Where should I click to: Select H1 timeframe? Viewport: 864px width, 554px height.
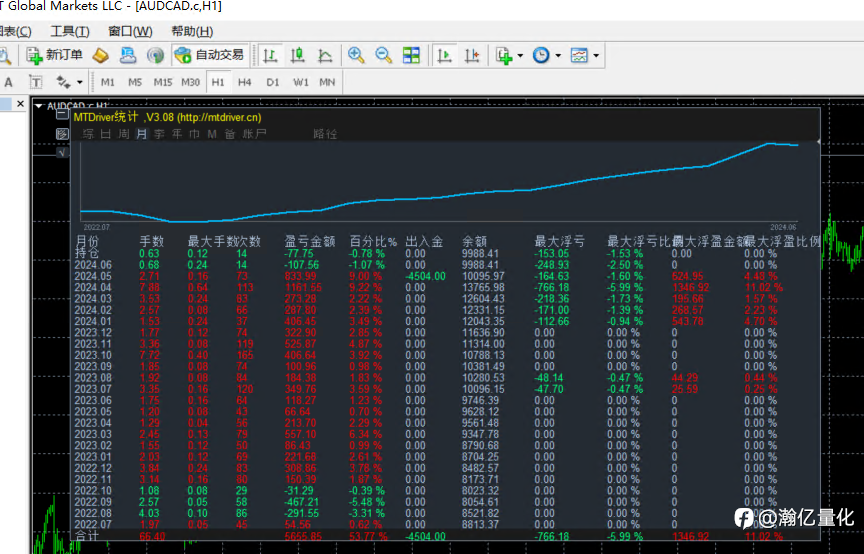pyautogui.click(x=218, y=82)
